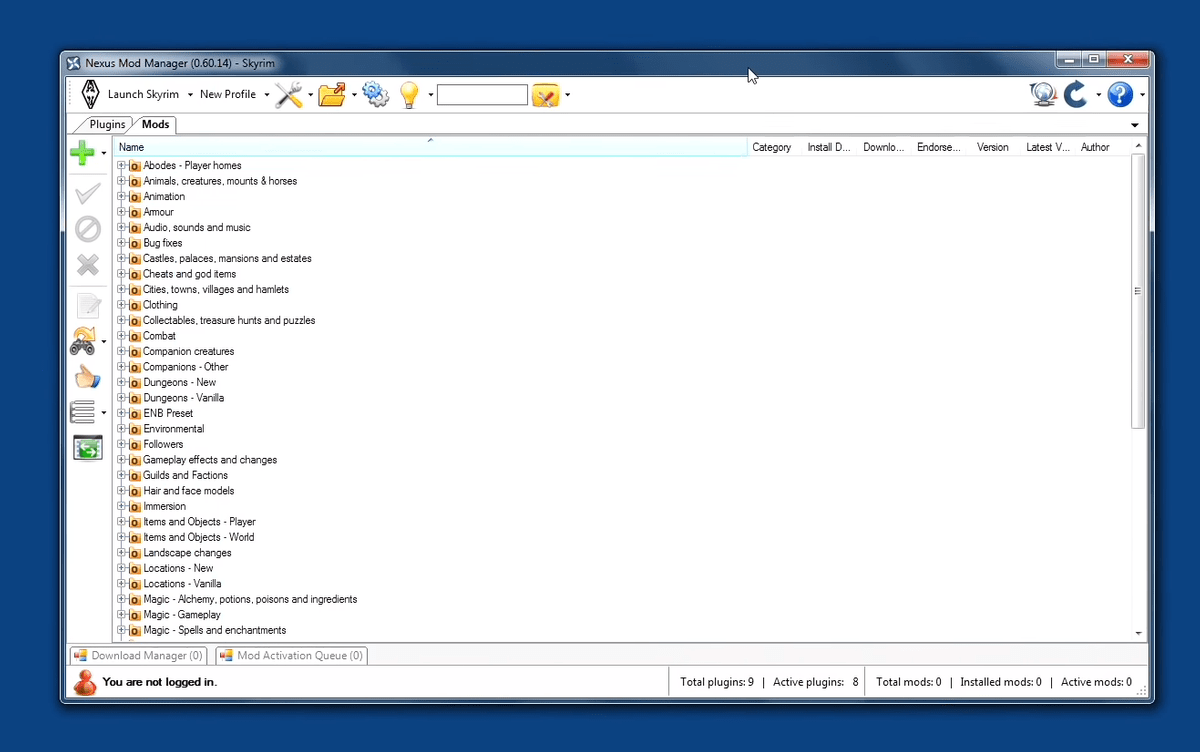
Task: Click the search text field on toolbar
Action: 482,94
